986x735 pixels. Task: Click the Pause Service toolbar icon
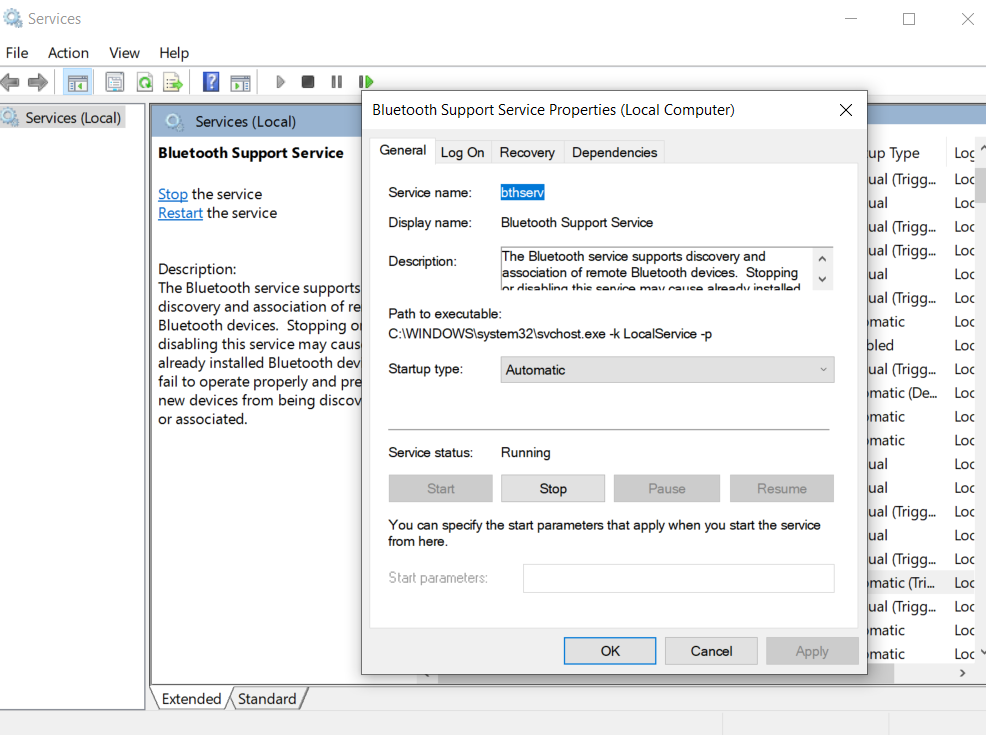click(336, 82)
